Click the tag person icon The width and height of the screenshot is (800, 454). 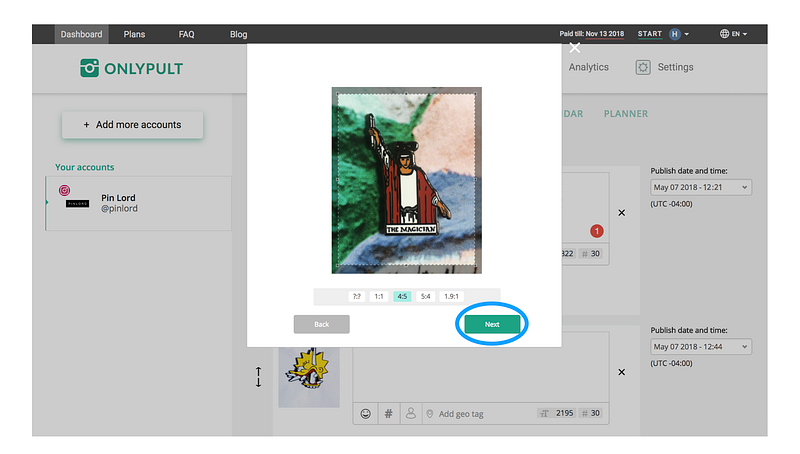(x=411, y=413)
